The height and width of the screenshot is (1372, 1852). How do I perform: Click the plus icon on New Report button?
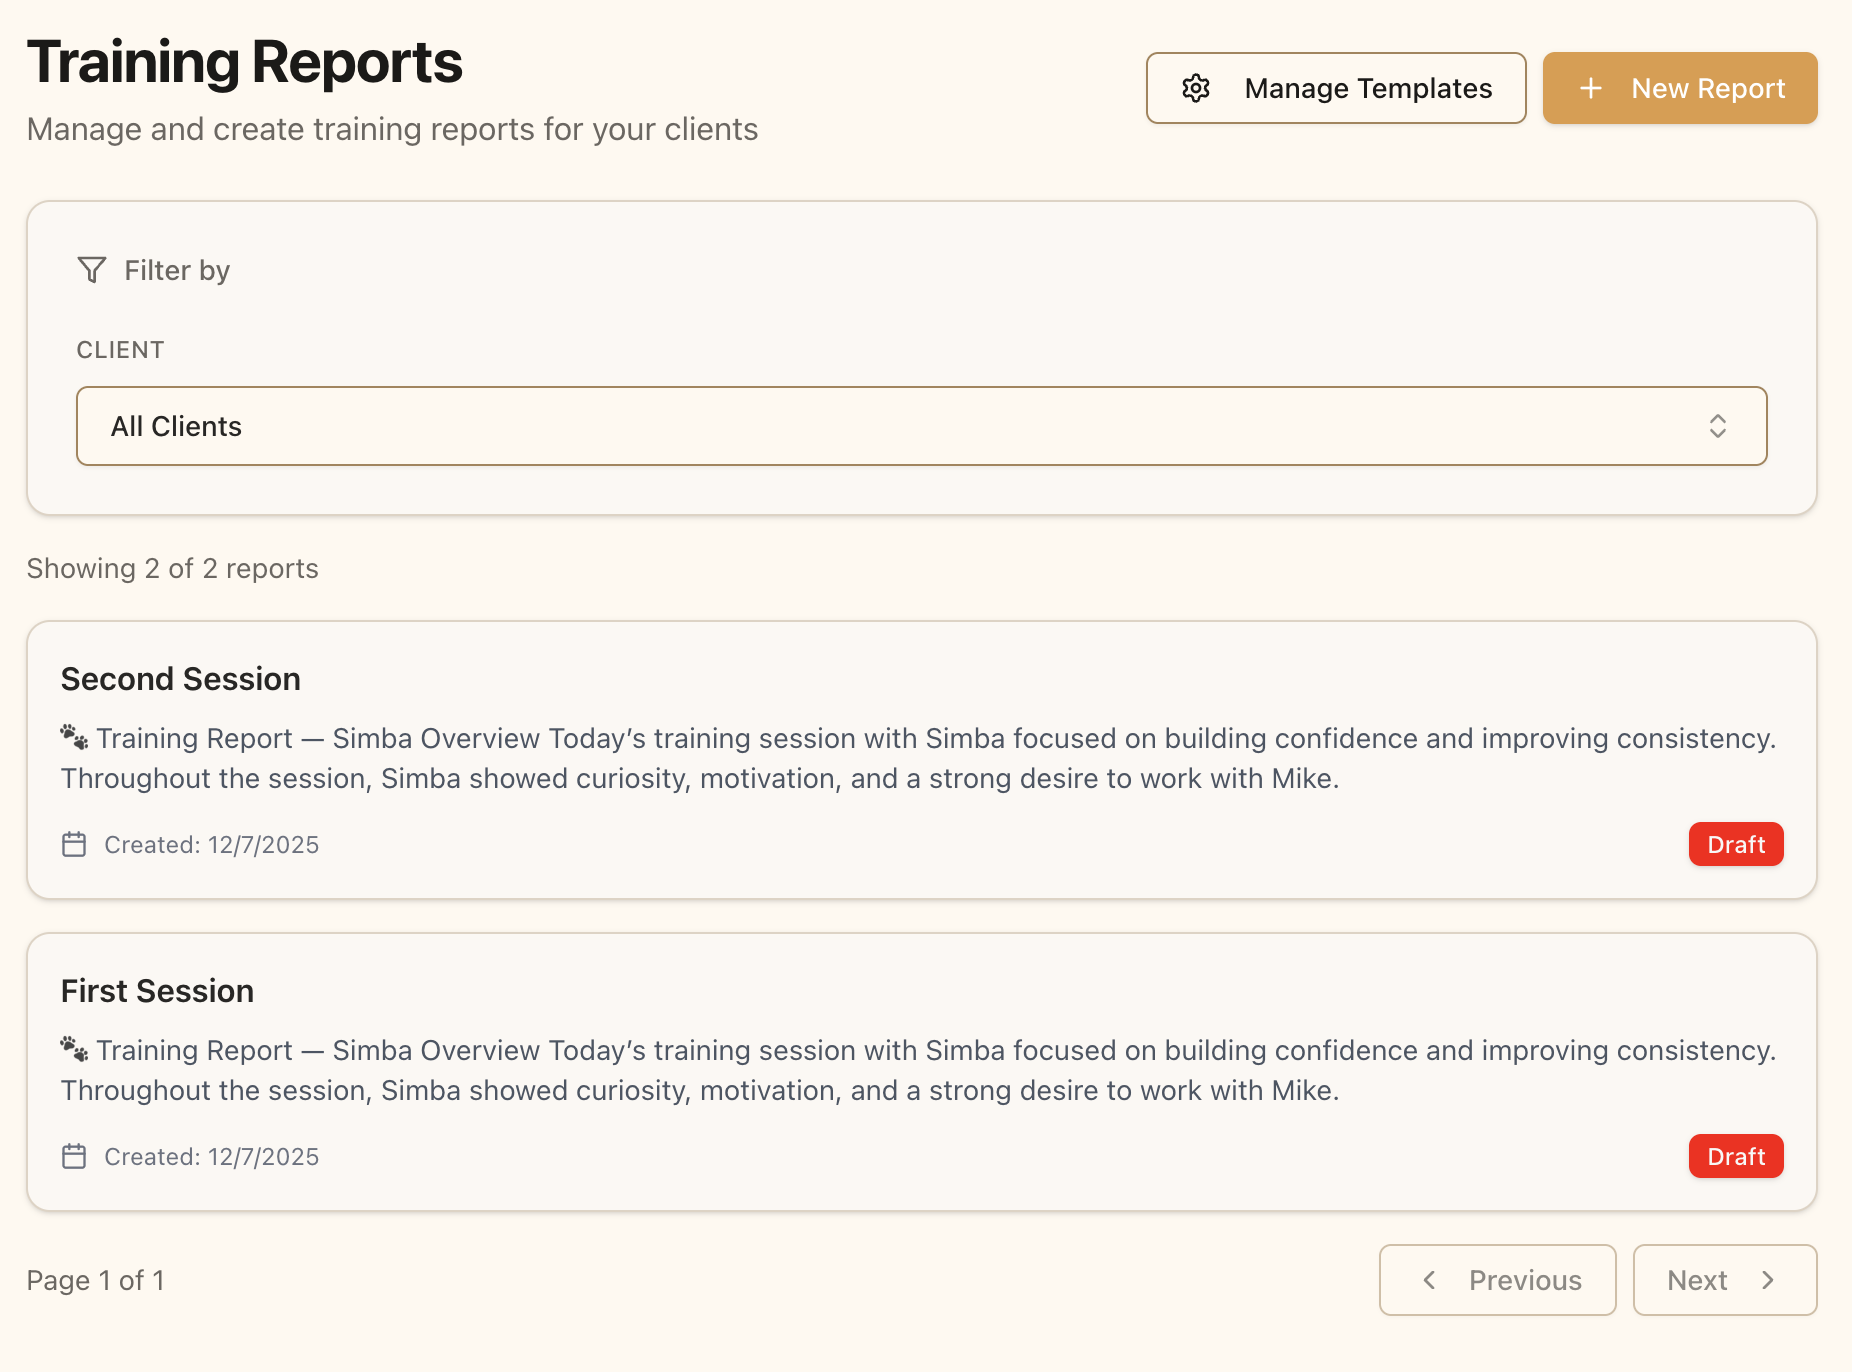coord(1591,88)
